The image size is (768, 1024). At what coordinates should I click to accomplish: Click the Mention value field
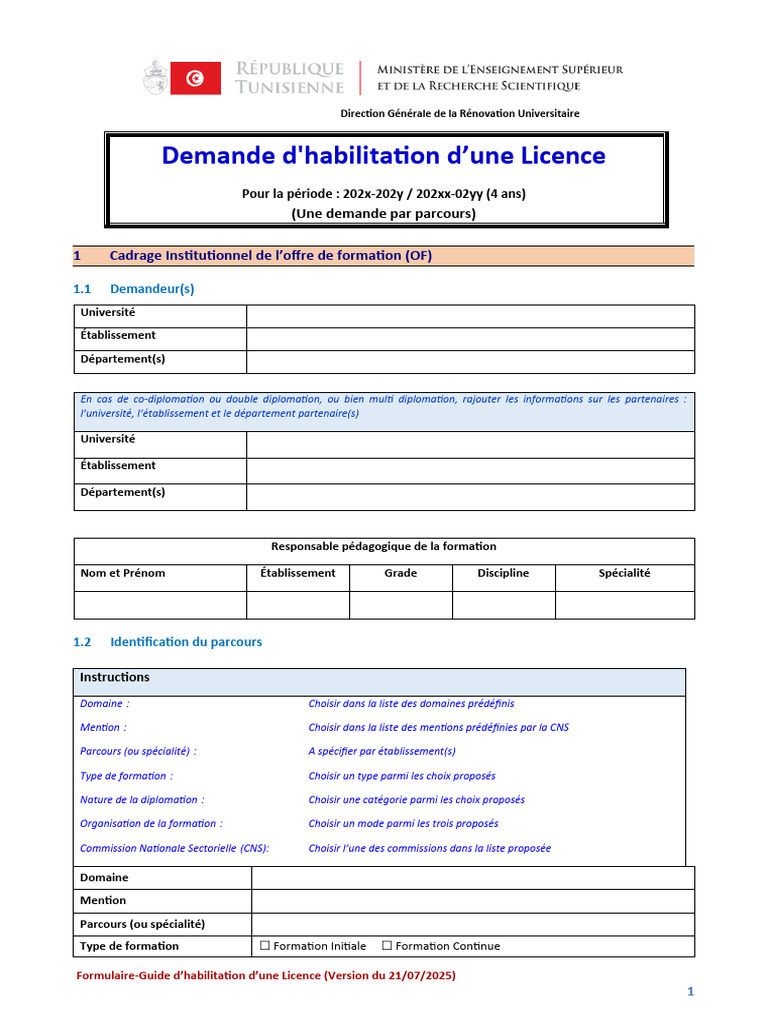tap(473, 901)
